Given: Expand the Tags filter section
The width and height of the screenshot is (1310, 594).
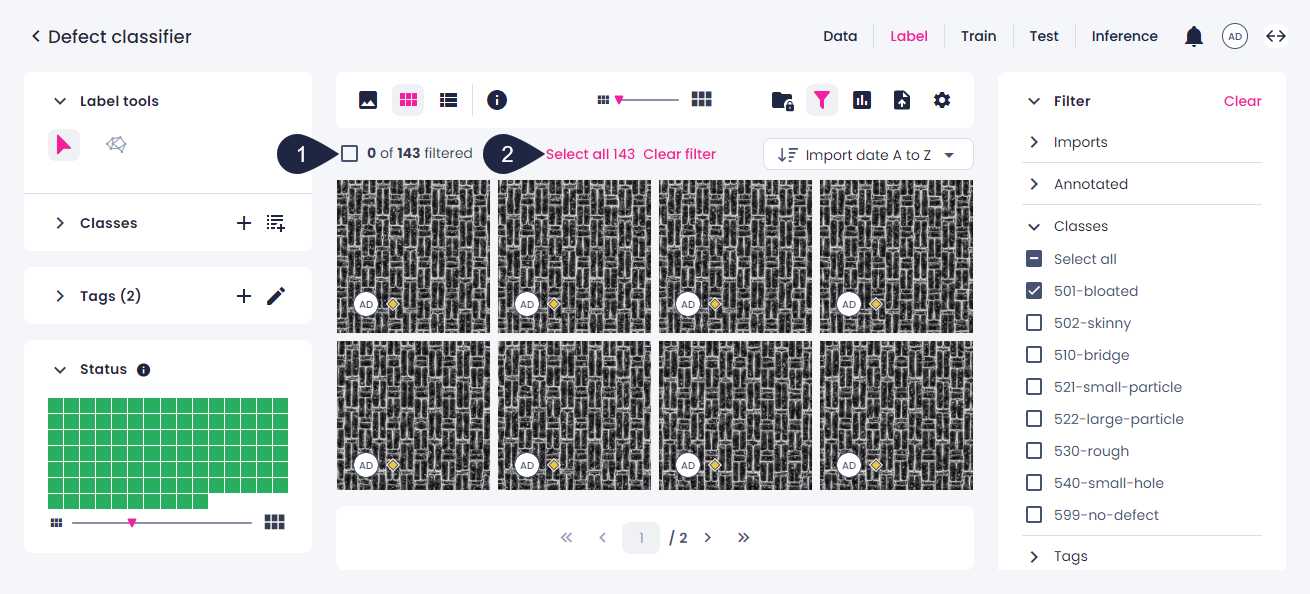Looking at the screenshot, I should coord(1034,556).
